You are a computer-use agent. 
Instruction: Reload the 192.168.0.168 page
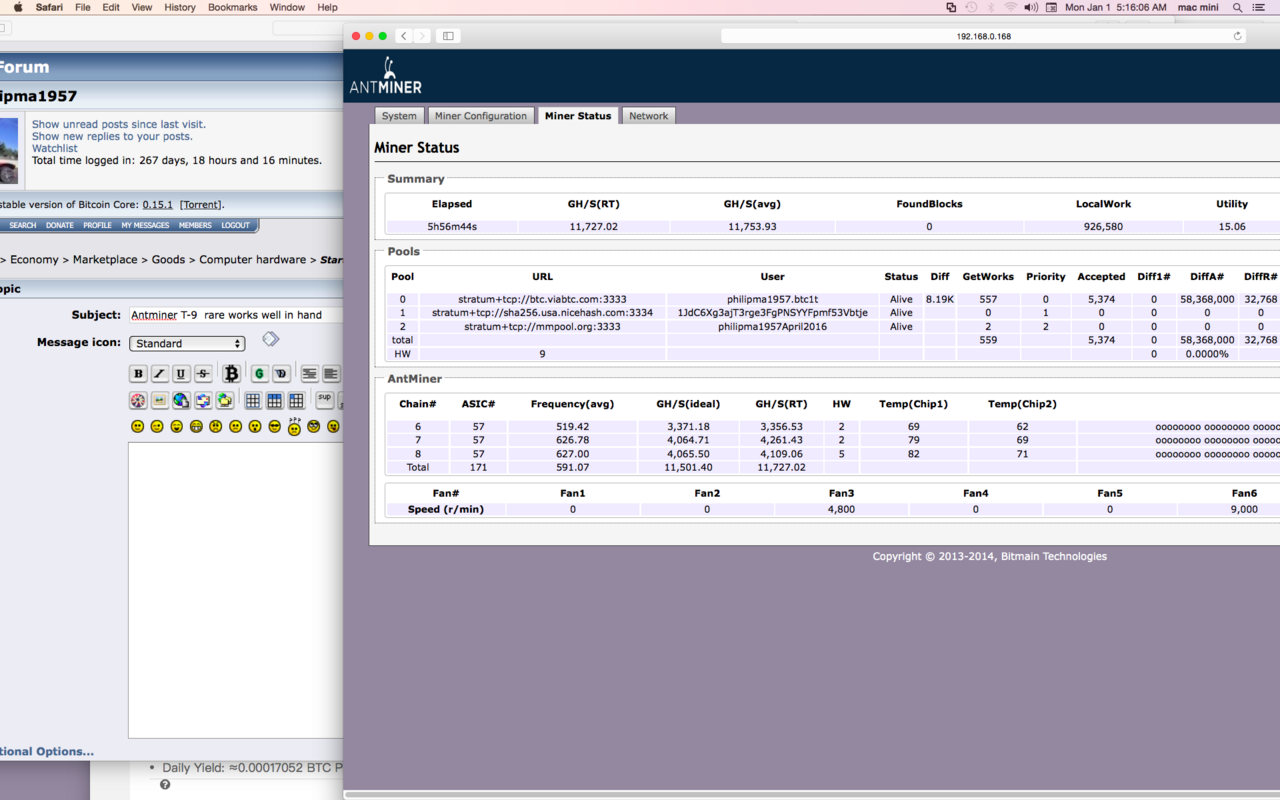tap(1237, 36)
